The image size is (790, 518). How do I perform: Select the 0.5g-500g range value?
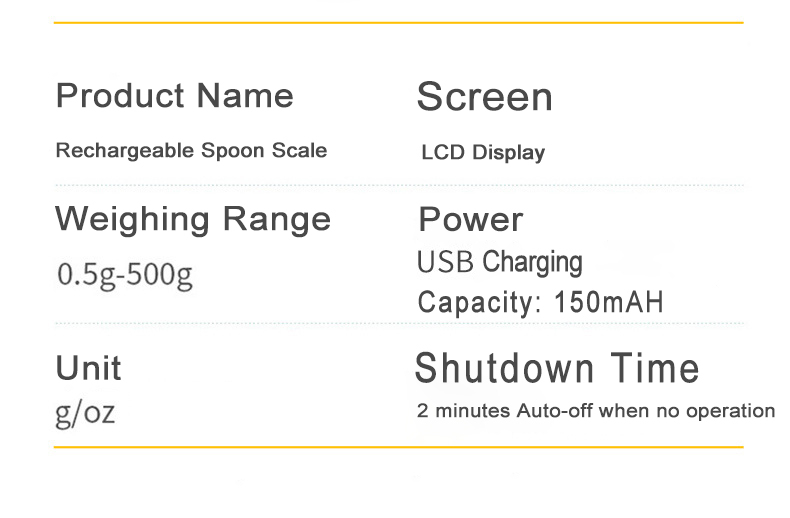[x=125, y=274]
